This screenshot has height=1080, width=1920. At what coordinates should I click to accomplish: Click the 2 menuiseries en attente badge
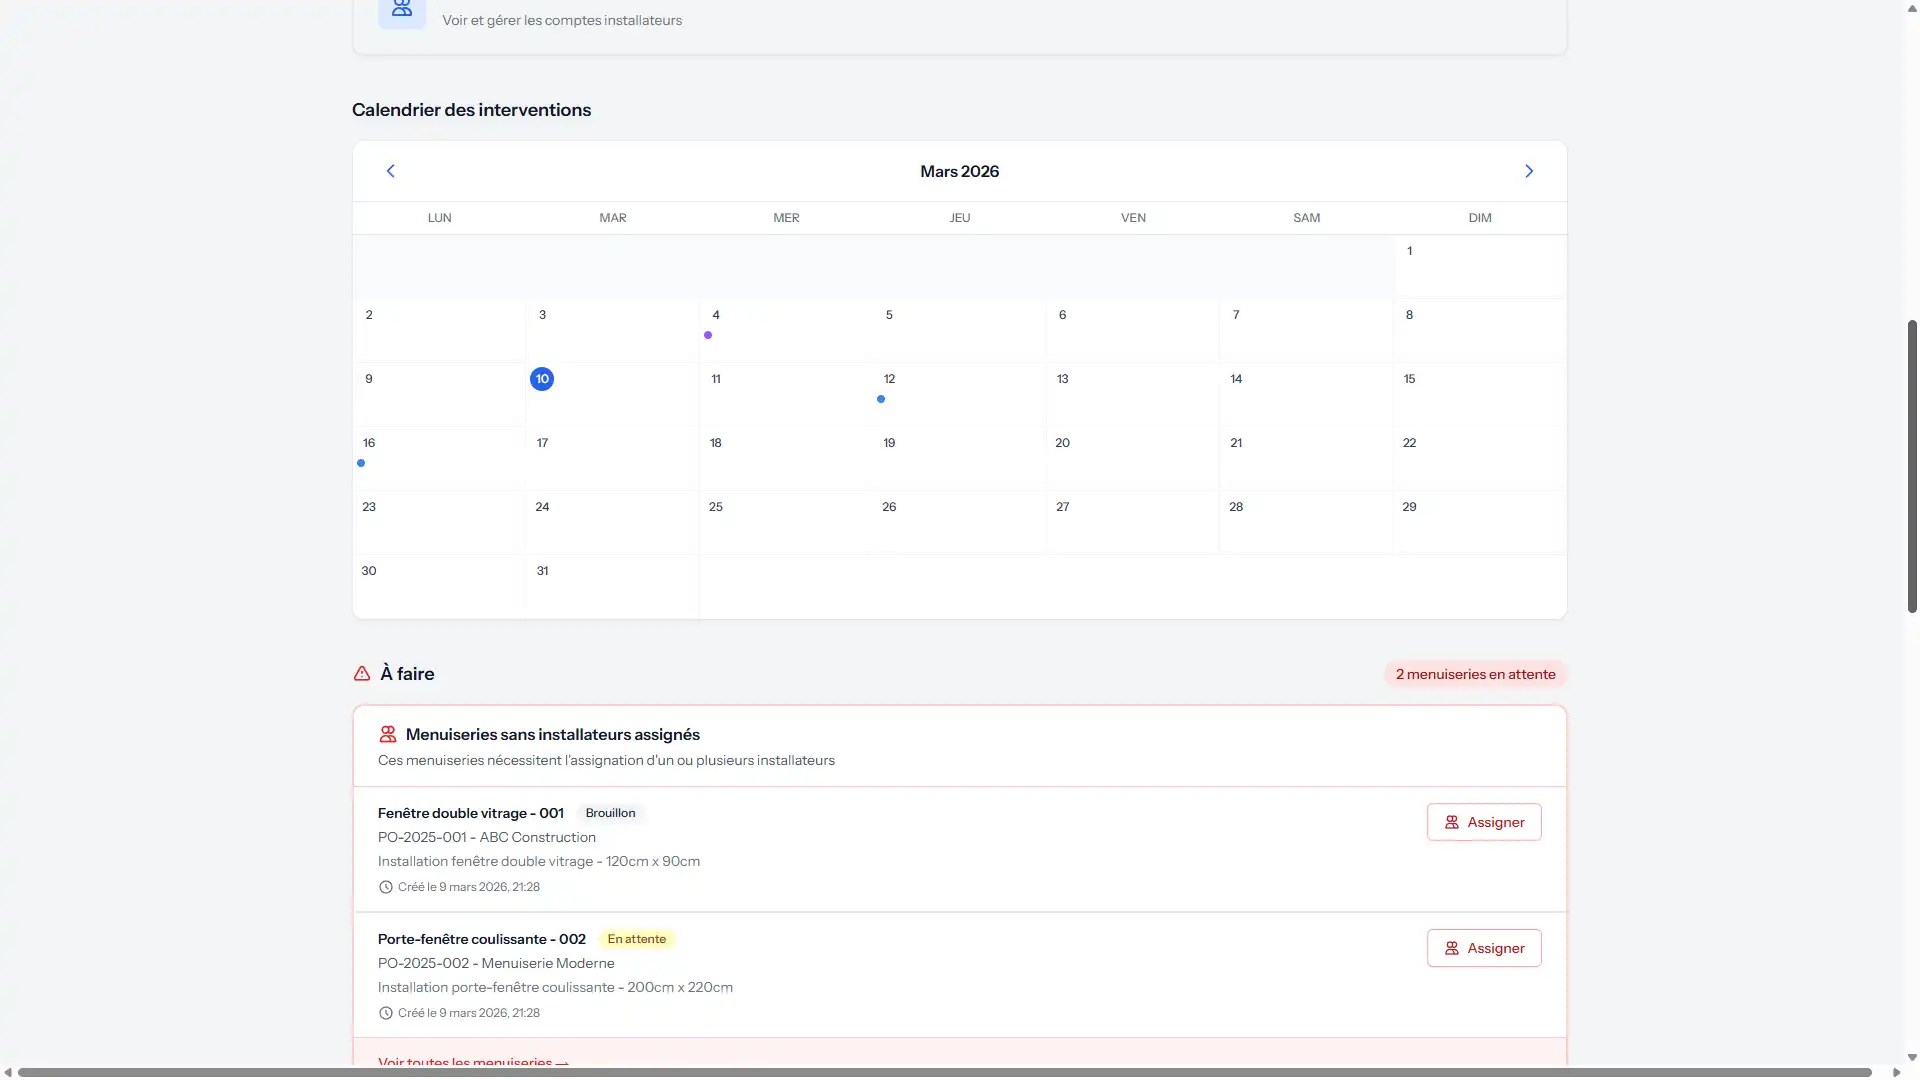pos(1475,674)
